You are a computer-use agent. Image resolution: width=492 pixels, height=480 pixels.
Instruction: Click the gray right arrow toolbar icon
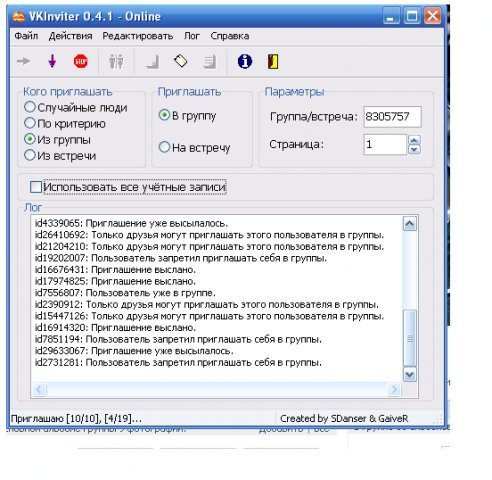[23, 61]
